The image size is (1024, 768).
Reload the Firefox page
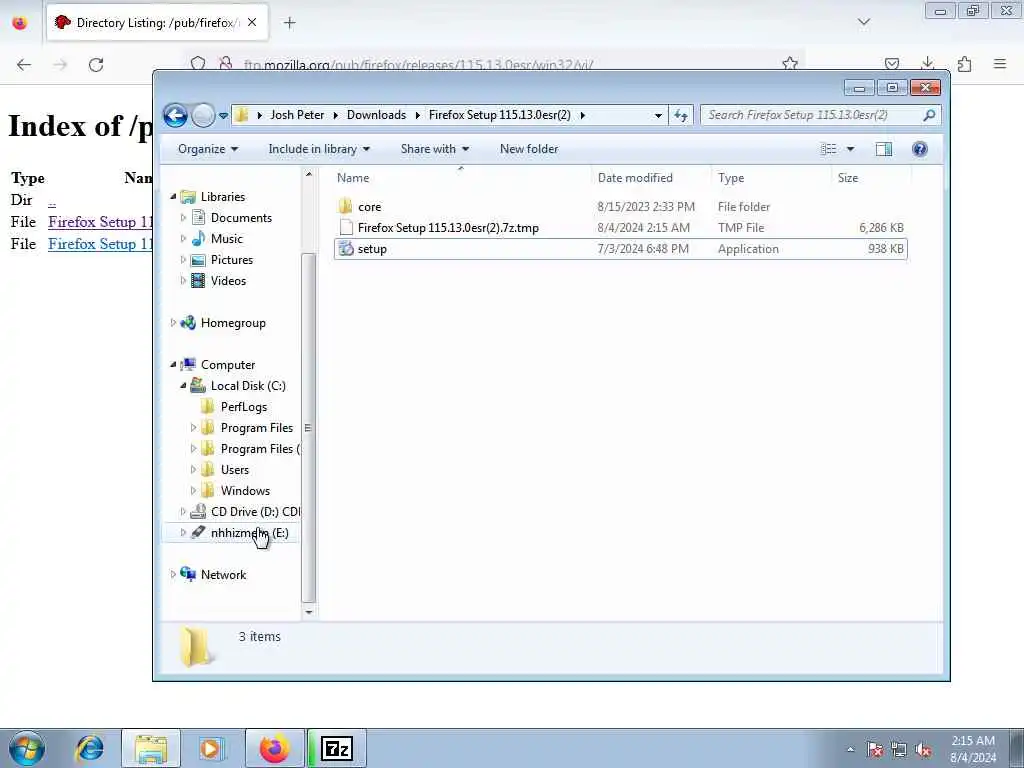pos(96,65)
